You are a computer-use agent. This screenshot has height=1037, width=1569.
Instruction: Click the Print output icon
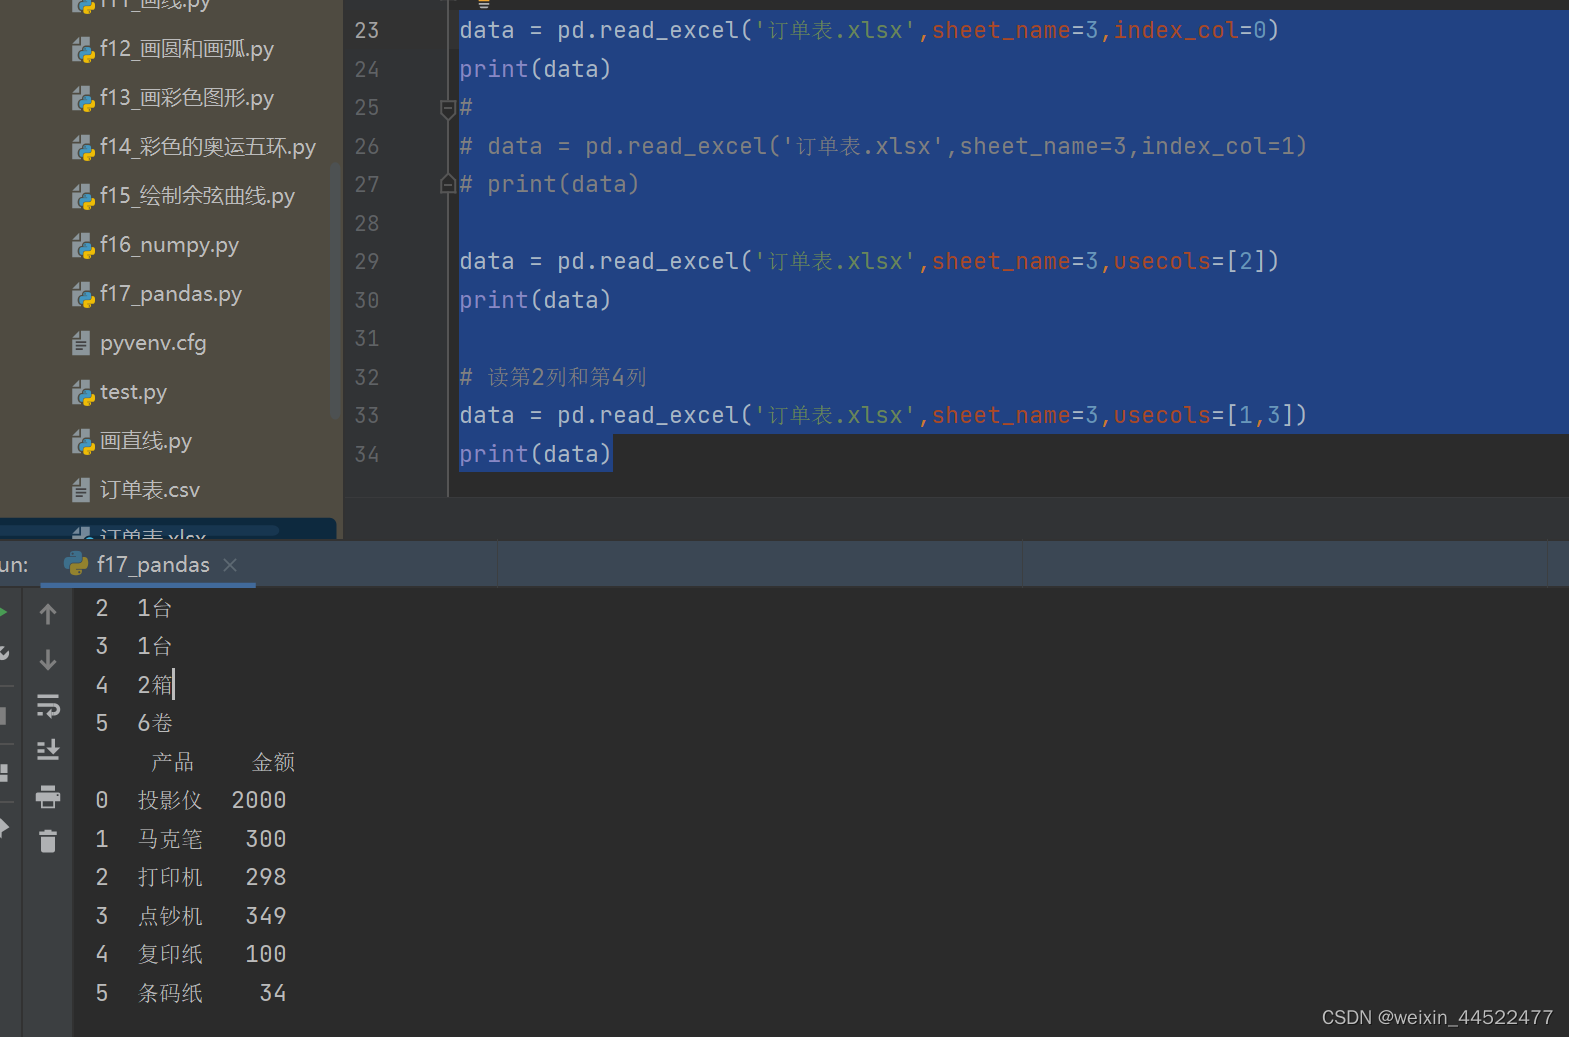tap(48, 796)
